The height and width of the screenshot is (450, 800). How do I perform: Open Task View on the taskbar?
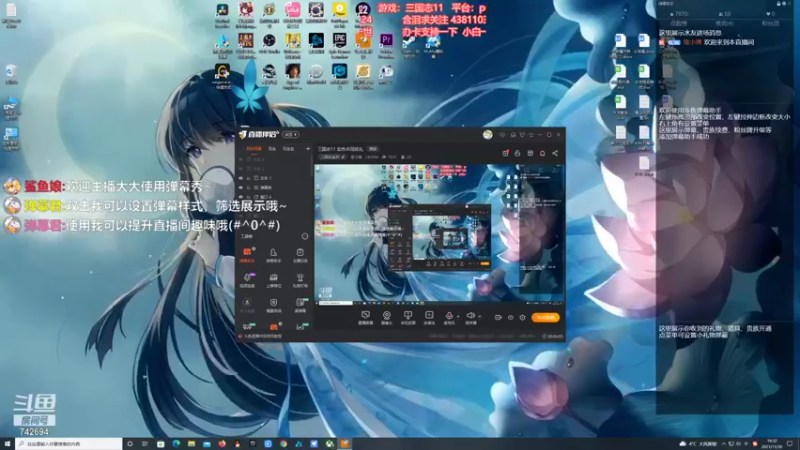pyautogui.click(x=145, y=444)
